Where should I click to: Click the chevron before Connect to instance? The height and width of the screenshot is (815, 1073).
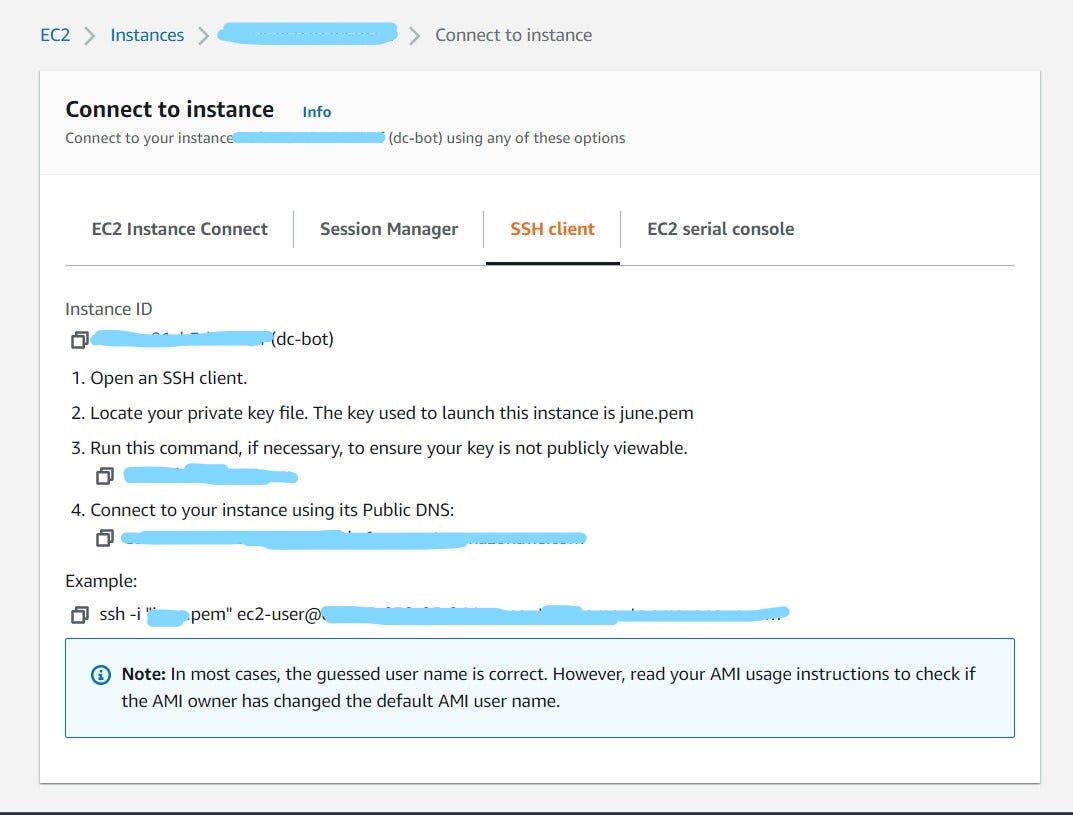pos(413,34)
